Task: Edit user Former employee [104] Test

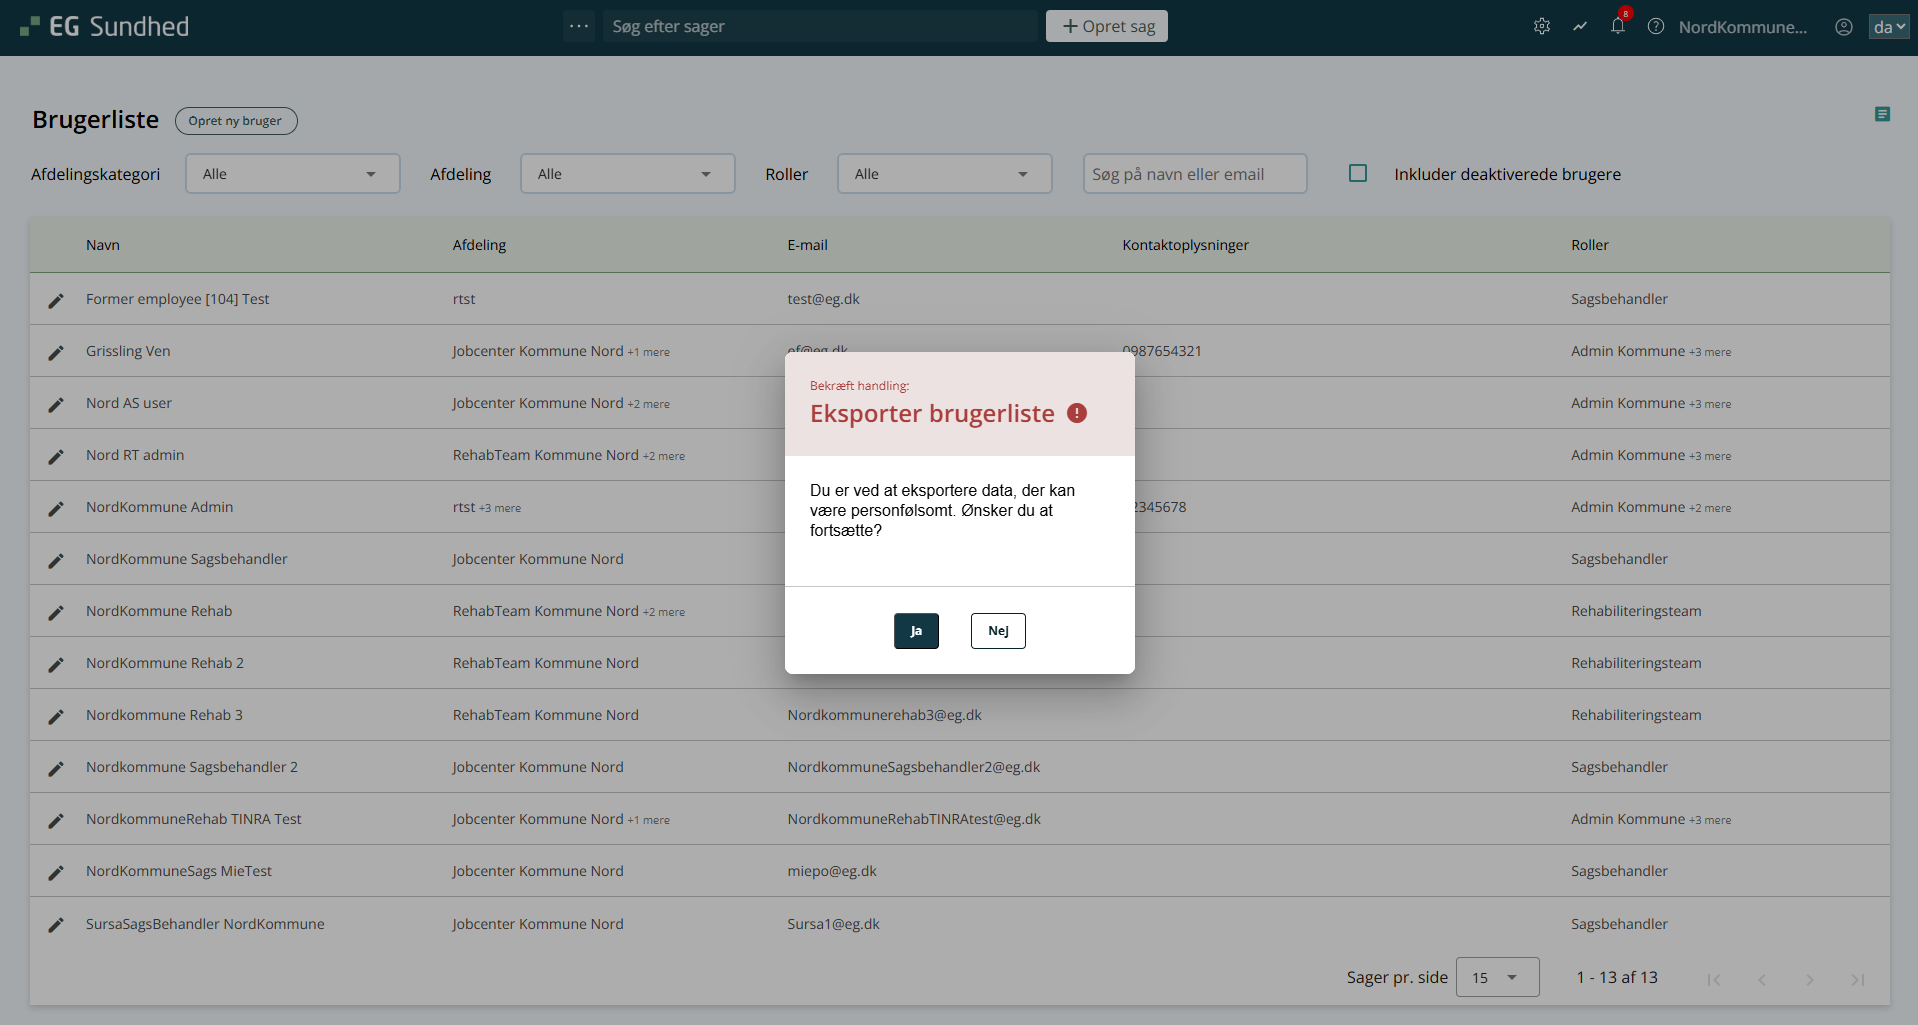Action: coord(56,300)
